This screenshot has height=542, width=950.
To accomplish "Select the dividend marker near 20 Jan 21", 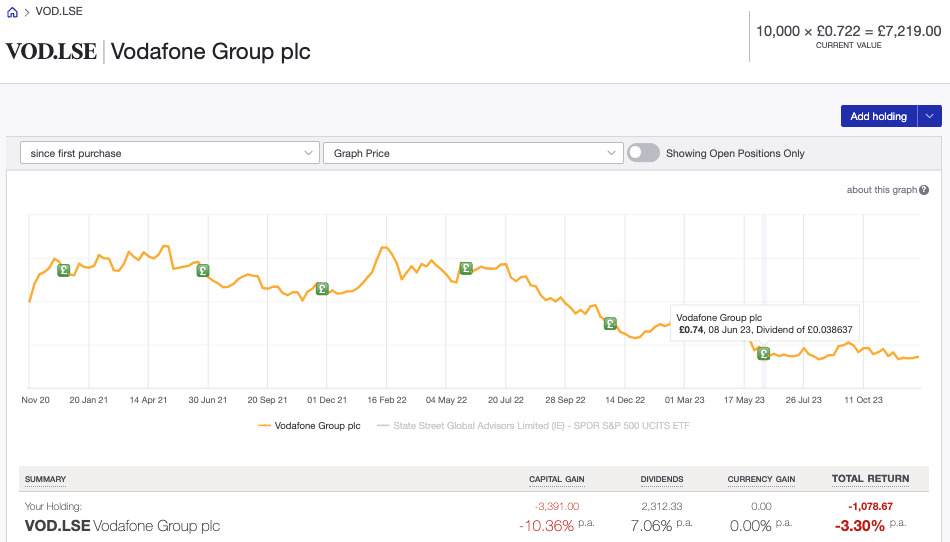I will (64, 270).
